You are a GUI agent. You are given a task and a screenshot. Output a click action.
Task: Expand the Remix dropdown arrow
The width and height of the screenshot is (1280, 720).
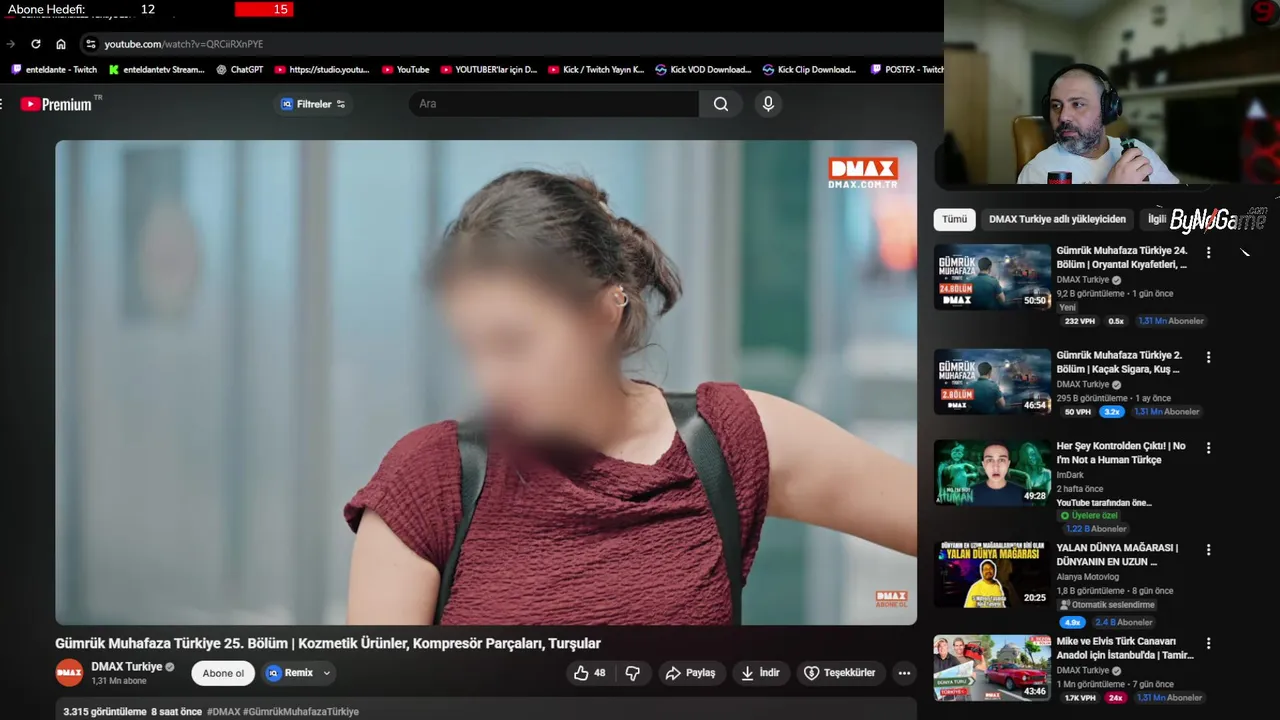pyautogui.click(x=326, y=673)
